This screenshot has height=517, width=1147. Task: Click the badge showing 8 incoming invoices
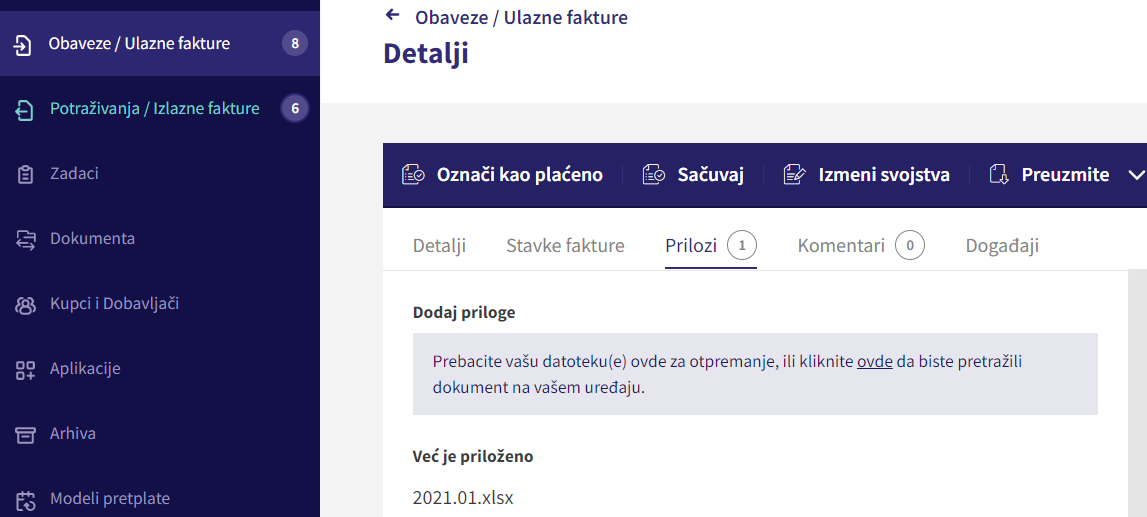tap(295, 44)
